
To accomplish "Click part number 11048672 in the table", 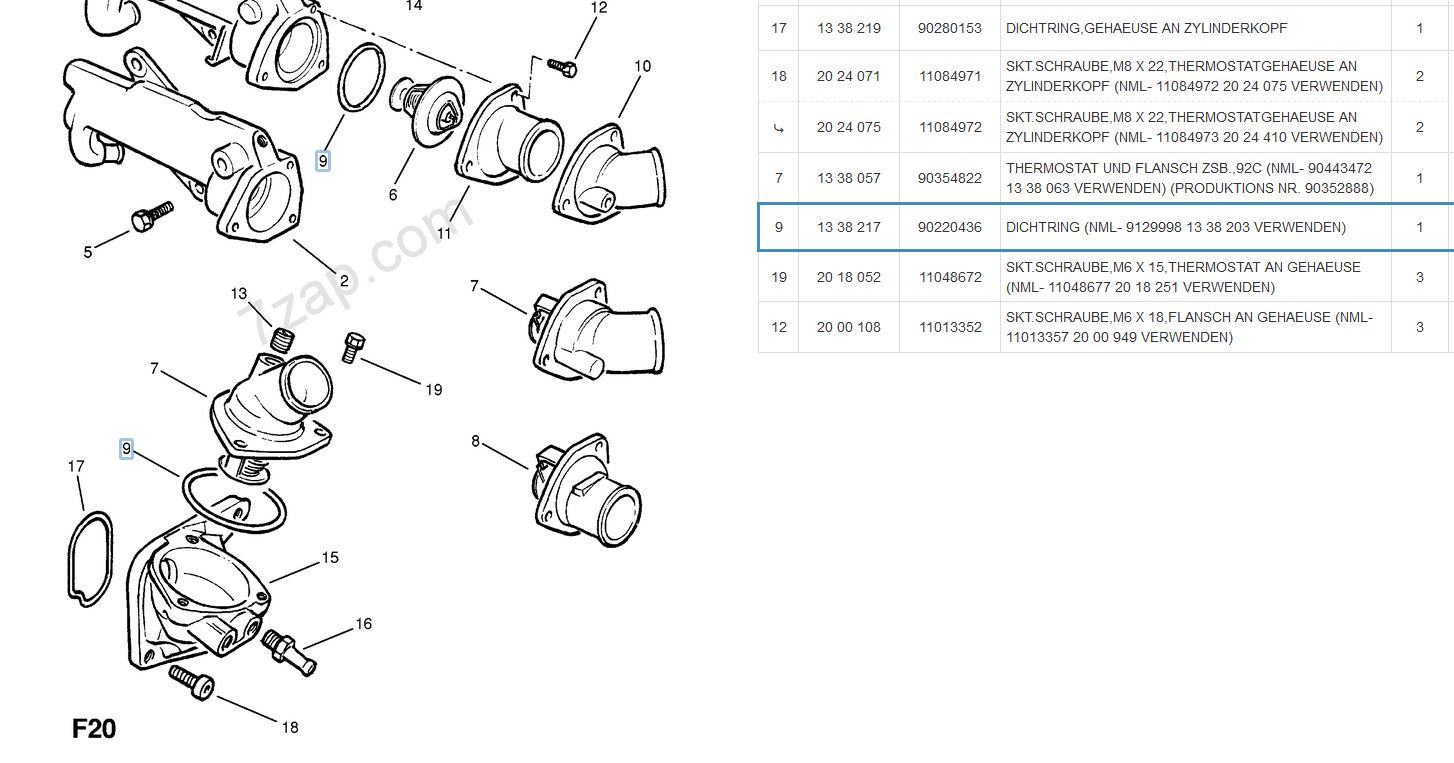I will click(949, 277).
